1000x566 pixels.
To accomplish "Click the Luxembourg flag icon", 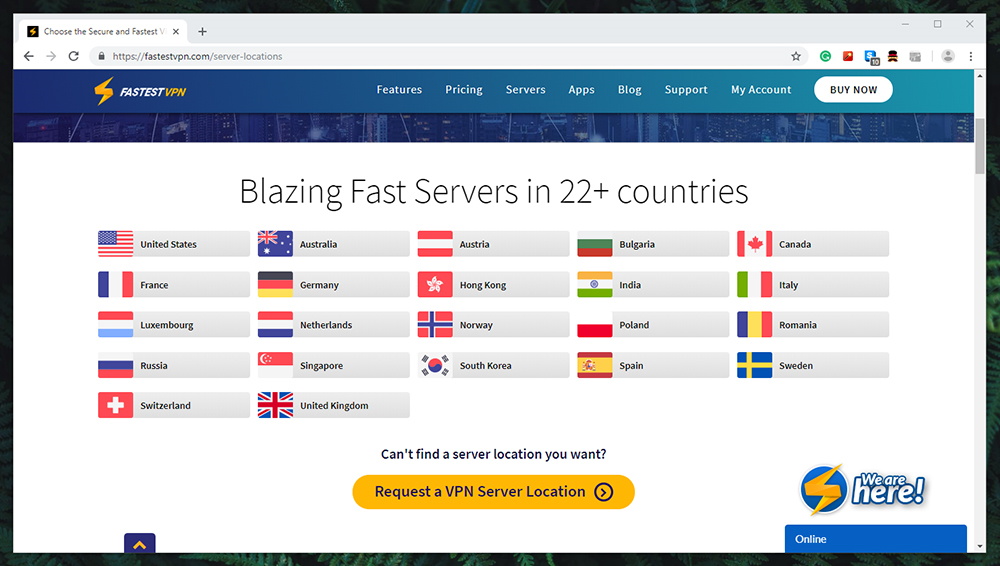I will coord(115,324).
